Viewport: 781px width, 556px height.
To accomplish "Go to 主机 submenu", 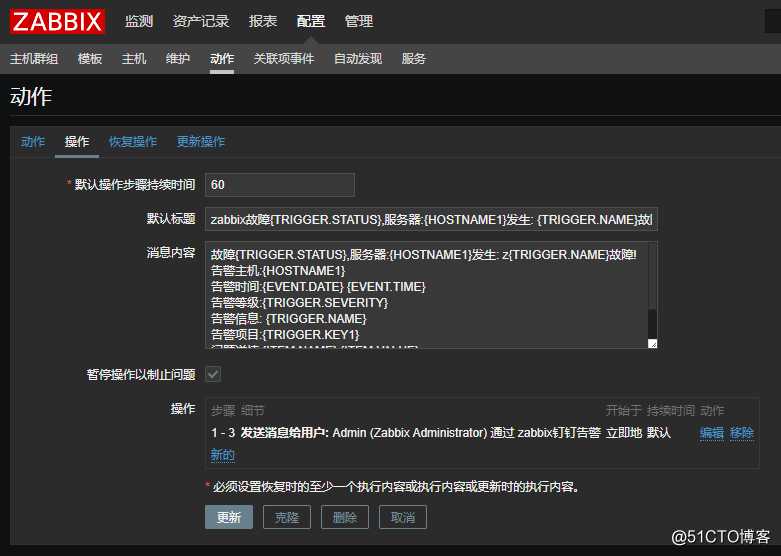I will point(134,59).
